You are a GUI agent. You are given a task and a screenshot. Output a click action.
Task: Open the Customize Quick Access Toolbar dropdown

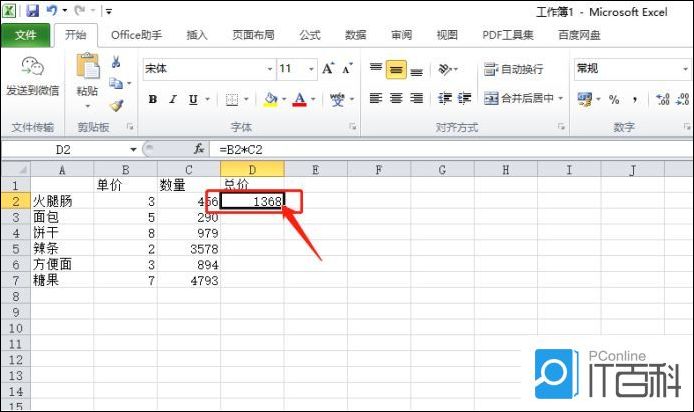point(109,11)
